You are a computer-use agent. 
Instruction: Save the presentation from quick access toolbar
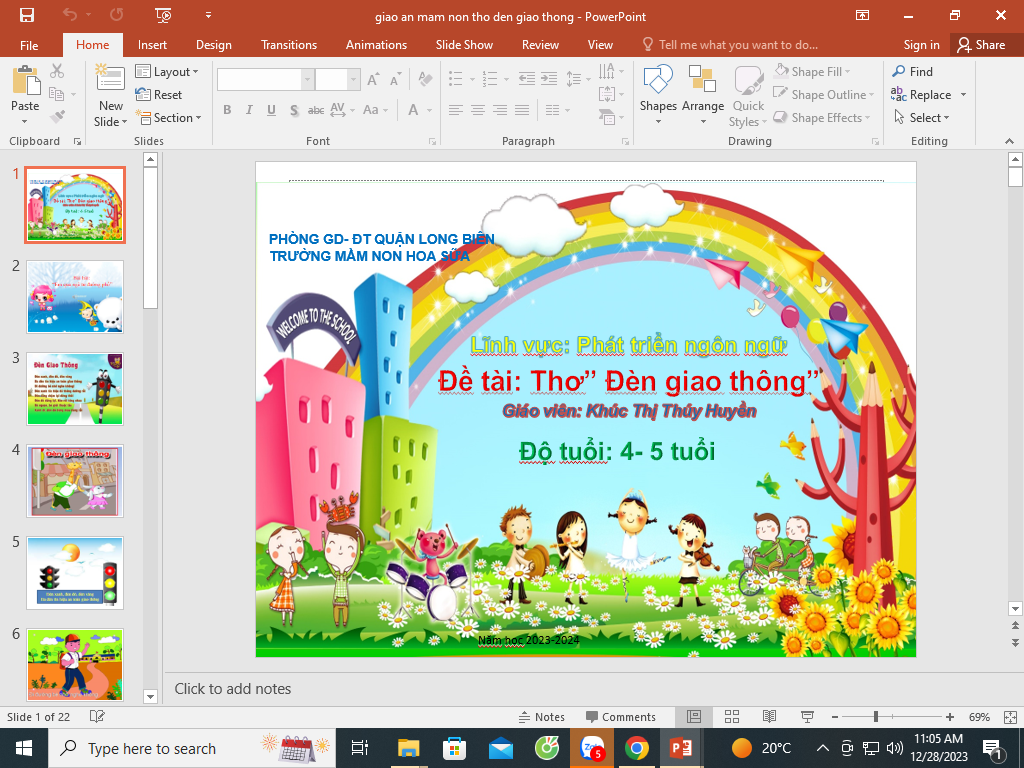pos(27,15)
